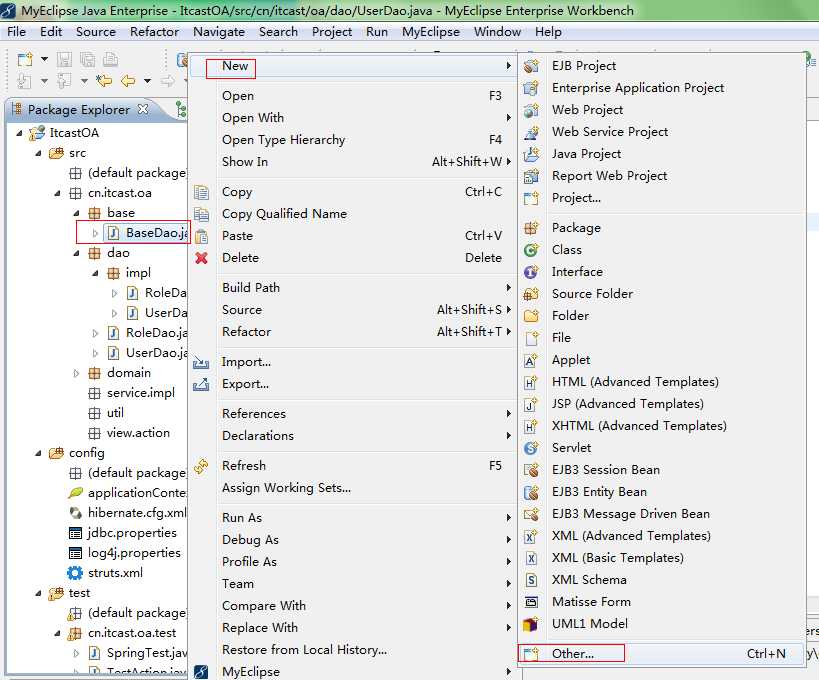The image size is (819, 680).
Task: Click the Export... icon in the context menu
Action: point(201,384)
